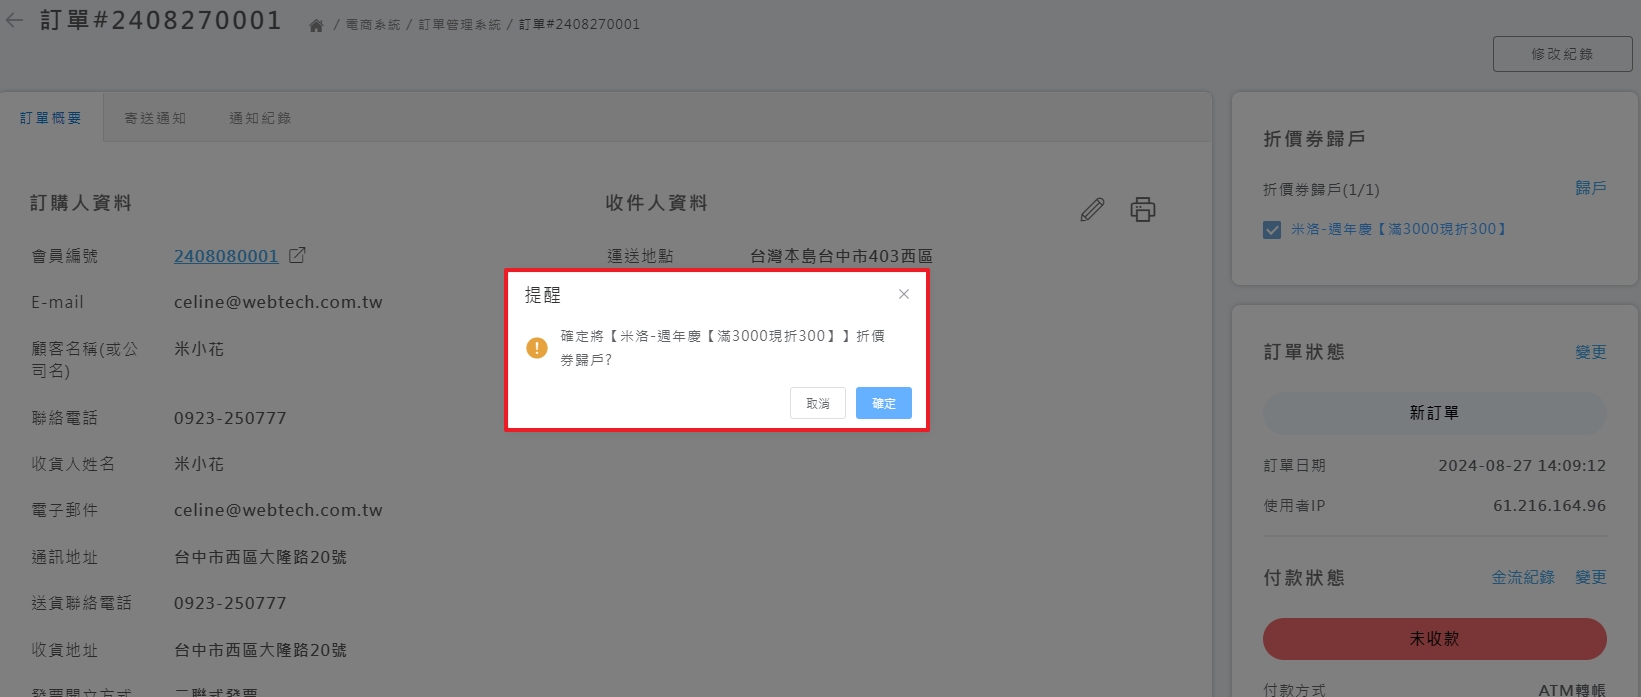
Task: Switch to the 寄送通知 tab
Action: 155,118
